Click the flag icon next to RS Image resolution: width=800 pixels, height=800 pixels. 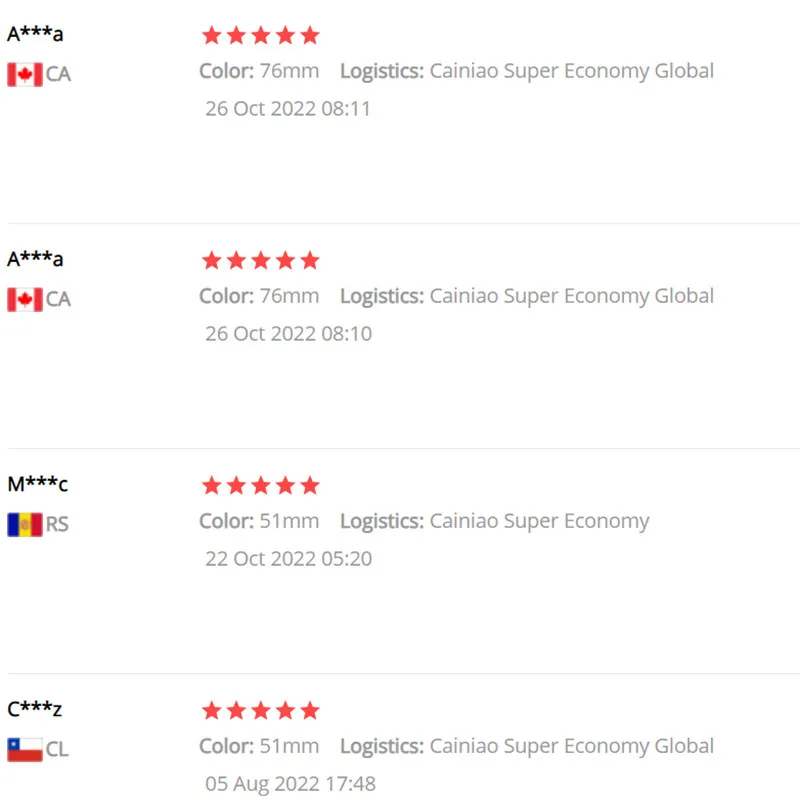pyautogui.click(x=25, y=524)
